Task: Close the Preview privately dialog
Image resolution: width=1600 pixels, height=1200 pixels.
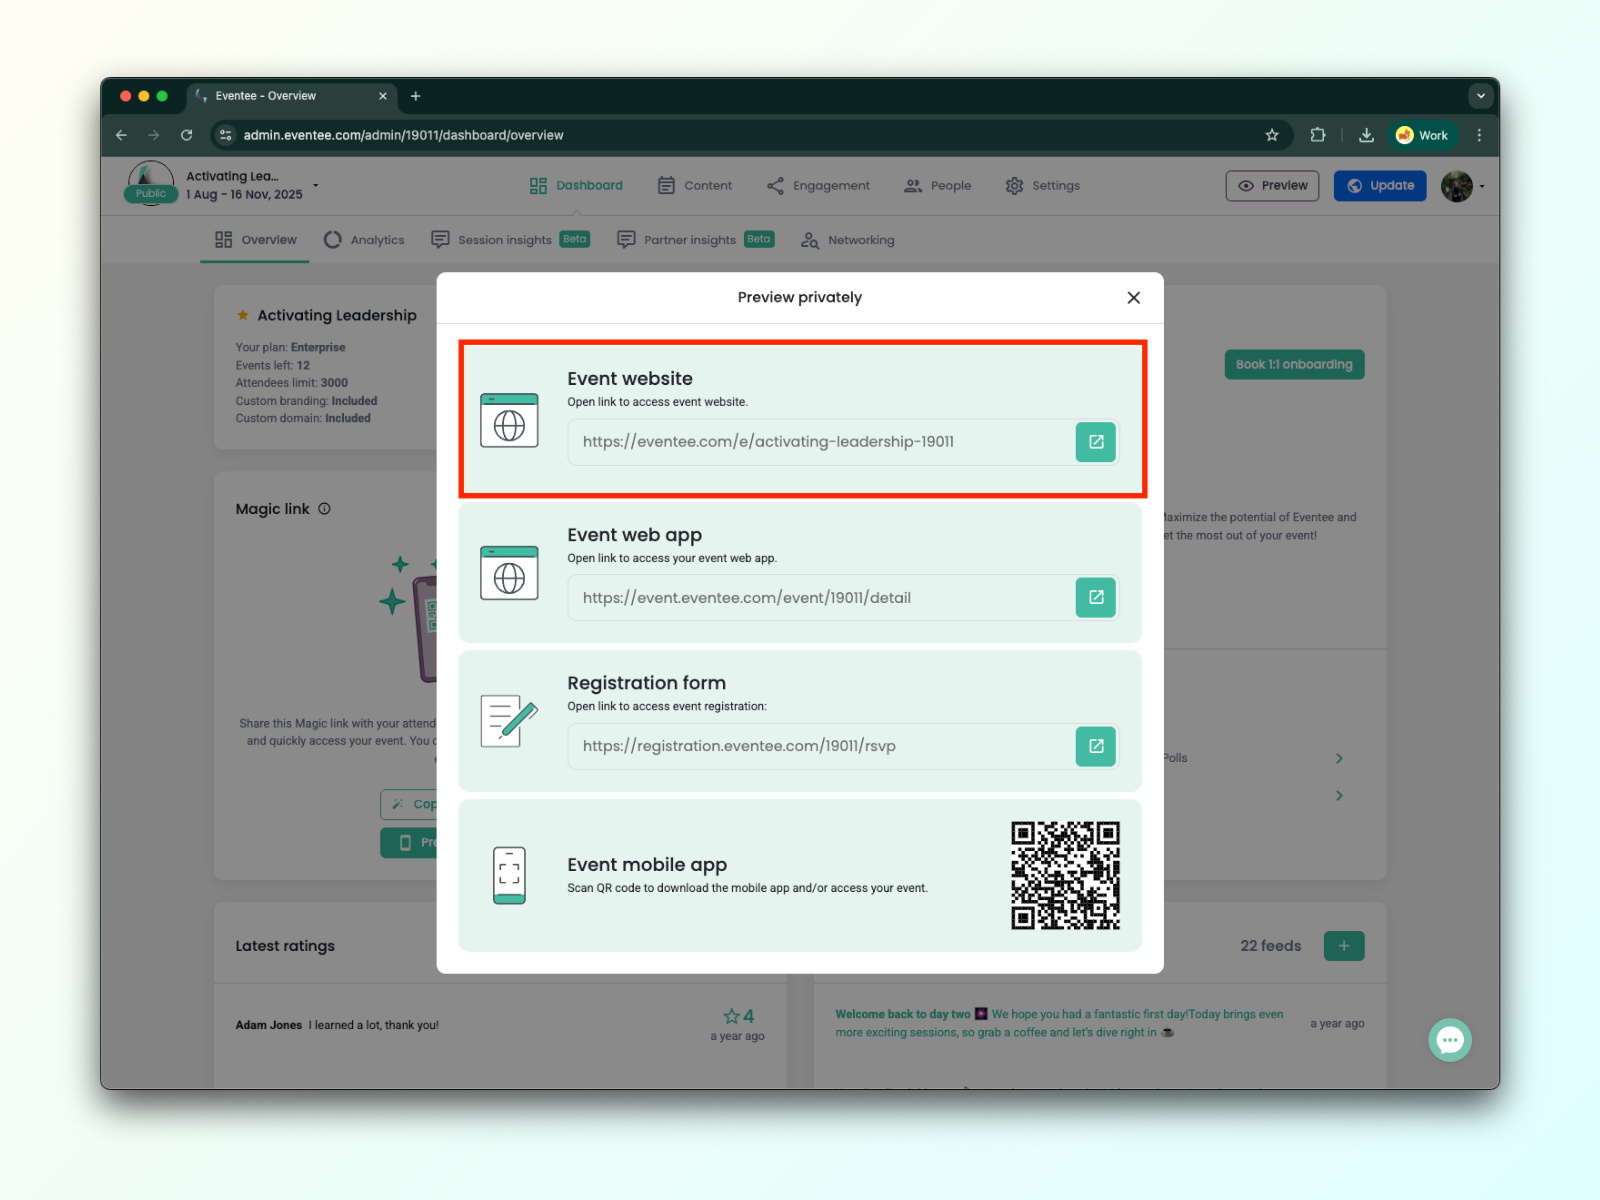Action: 1133,298
